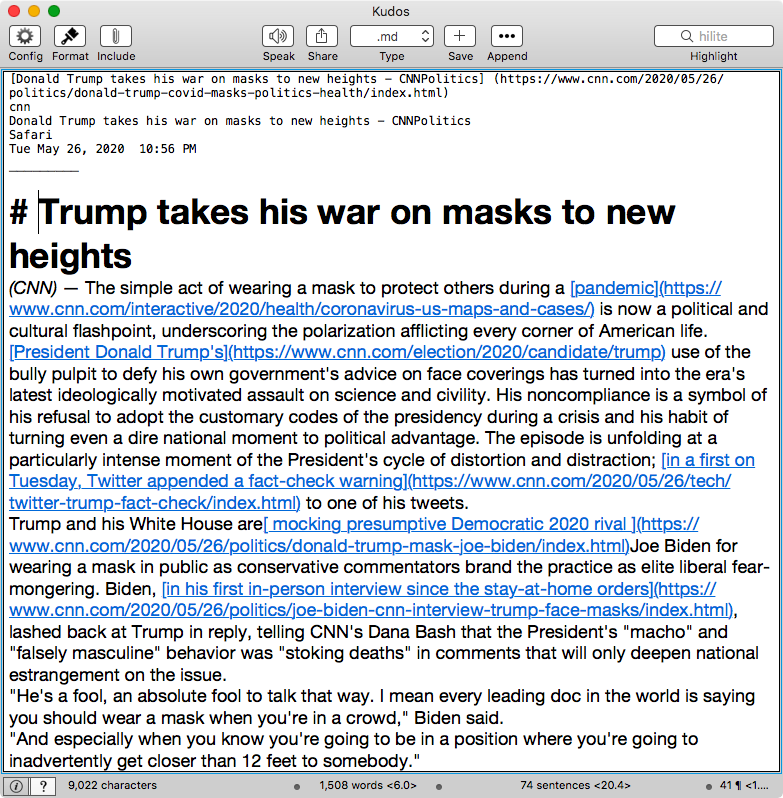Open the Share toolbar button
This screenshot has height=798, width=783.
(x=322, y=36)
